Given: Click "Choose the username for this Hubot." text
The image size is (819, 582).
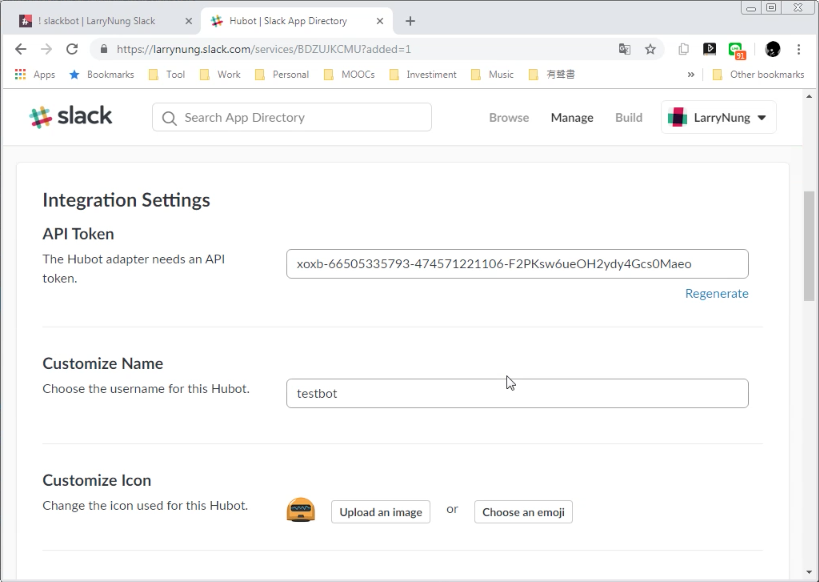Looking at the screenshot, I should click(146, 389).
